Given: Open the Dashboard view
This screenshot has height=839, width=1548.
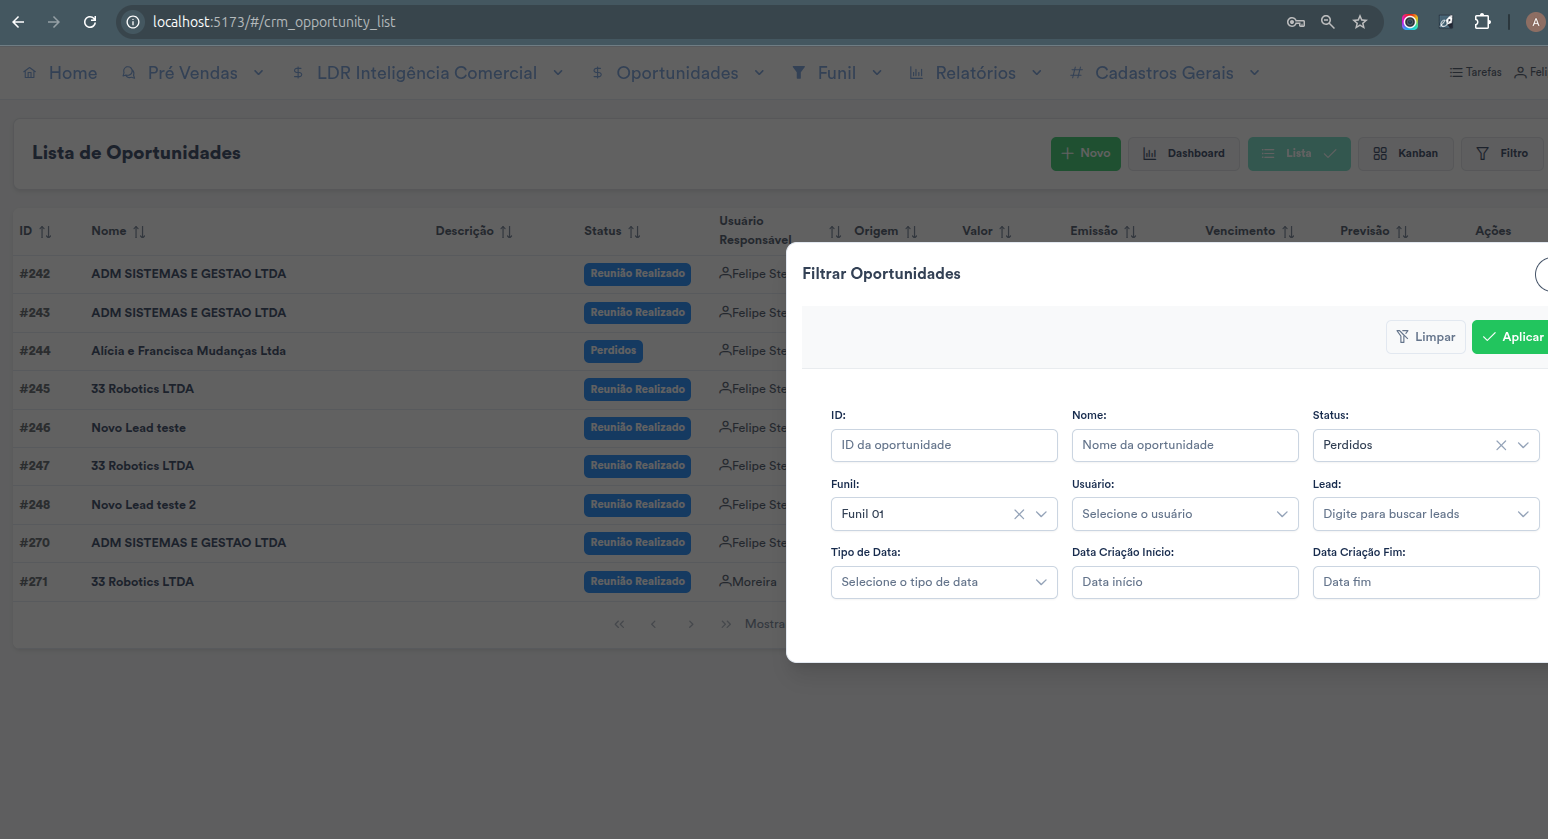Looking at the screenshot, I should [1184, 153].
